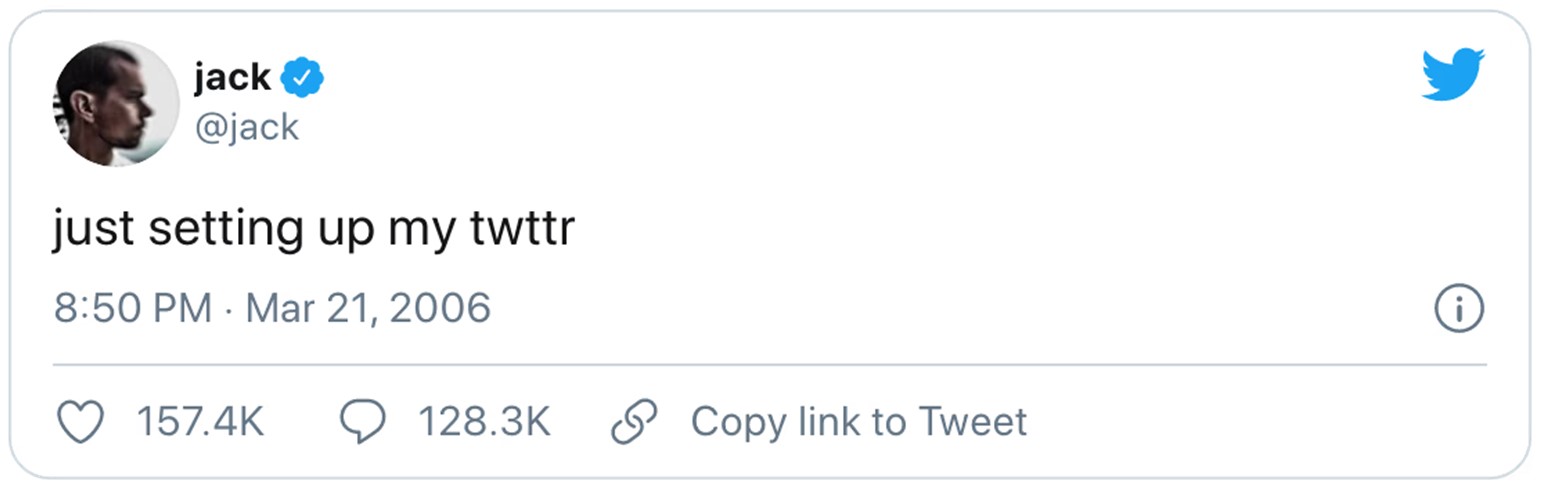
Task: Open jack's profile picture
Action: coord(115,103)
